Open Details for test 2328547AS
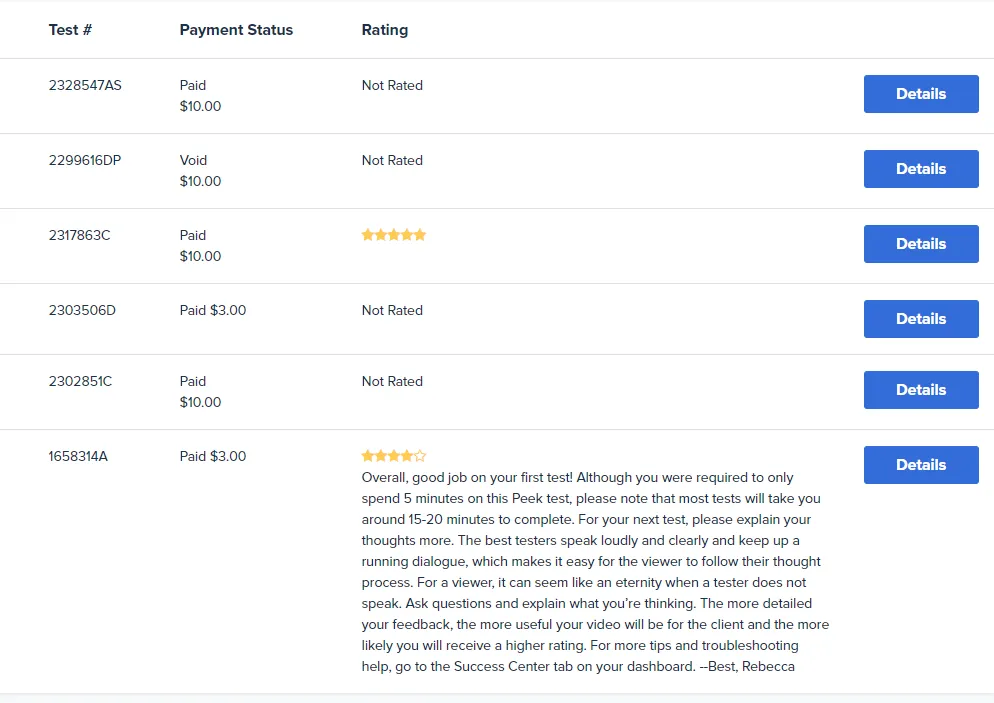Image resolution: width=994 pixels, height=703 pixels. click(920, 94)
